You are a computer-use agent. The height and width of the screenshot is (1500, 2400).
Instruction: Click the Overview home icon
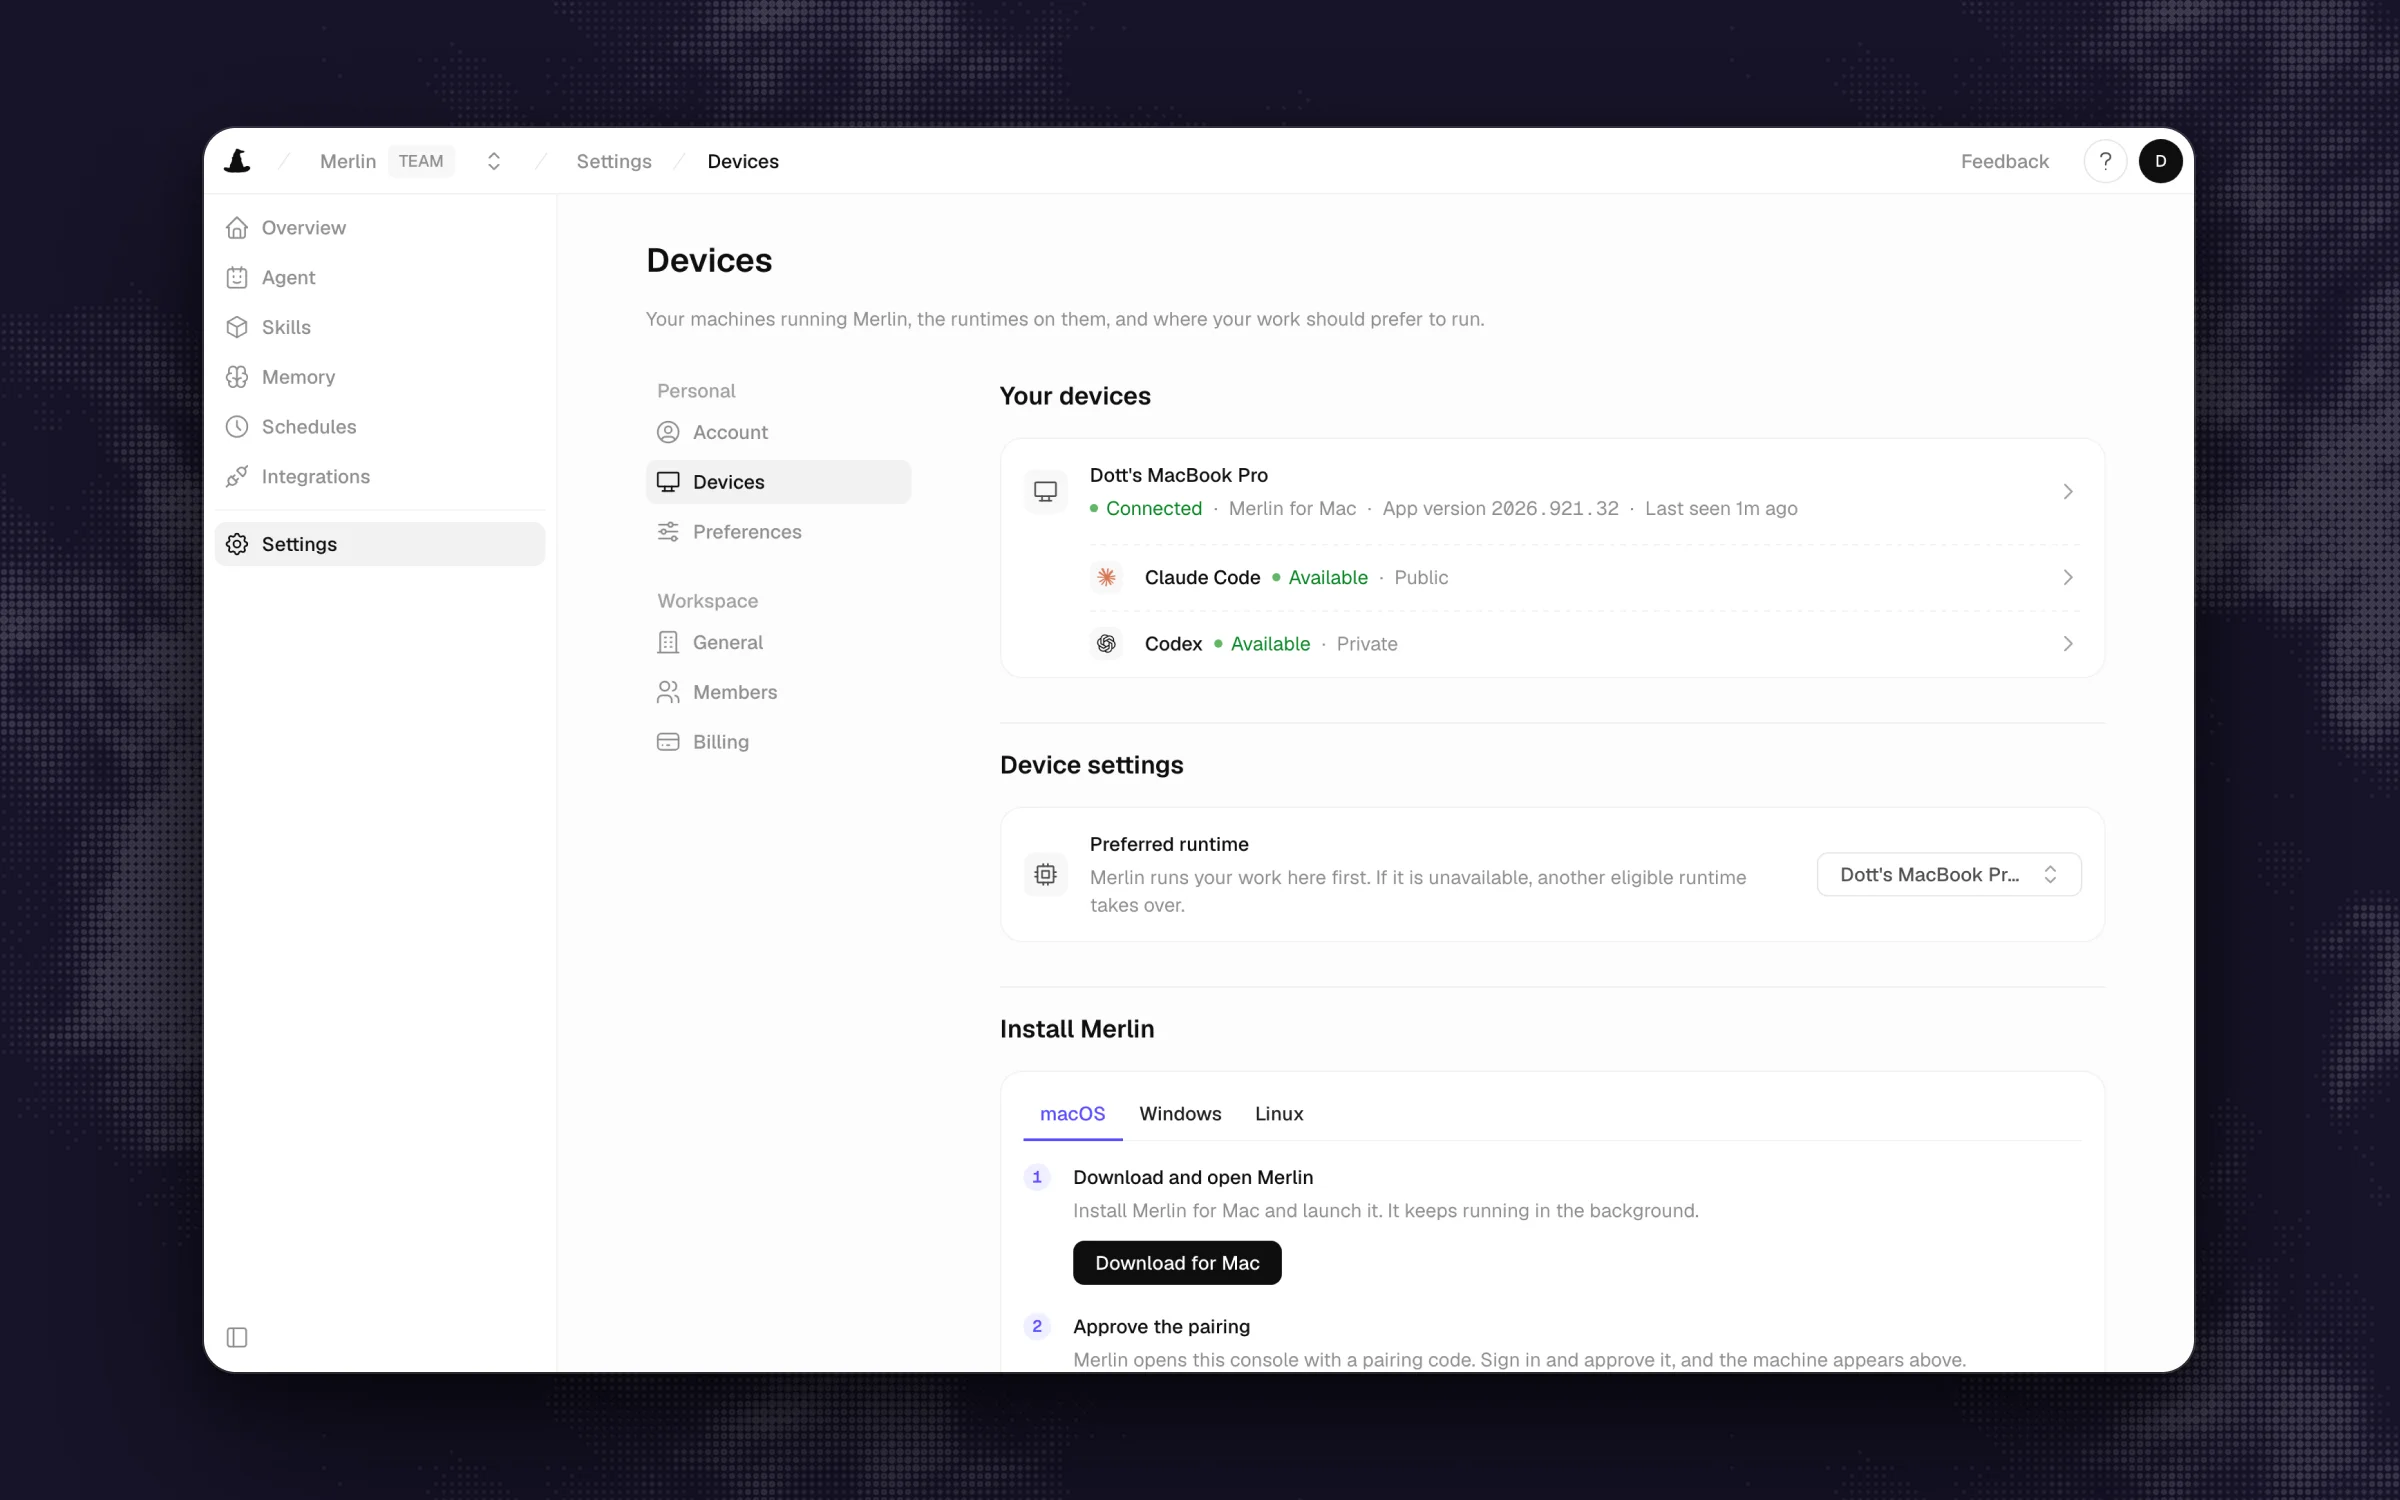[237, 228]
